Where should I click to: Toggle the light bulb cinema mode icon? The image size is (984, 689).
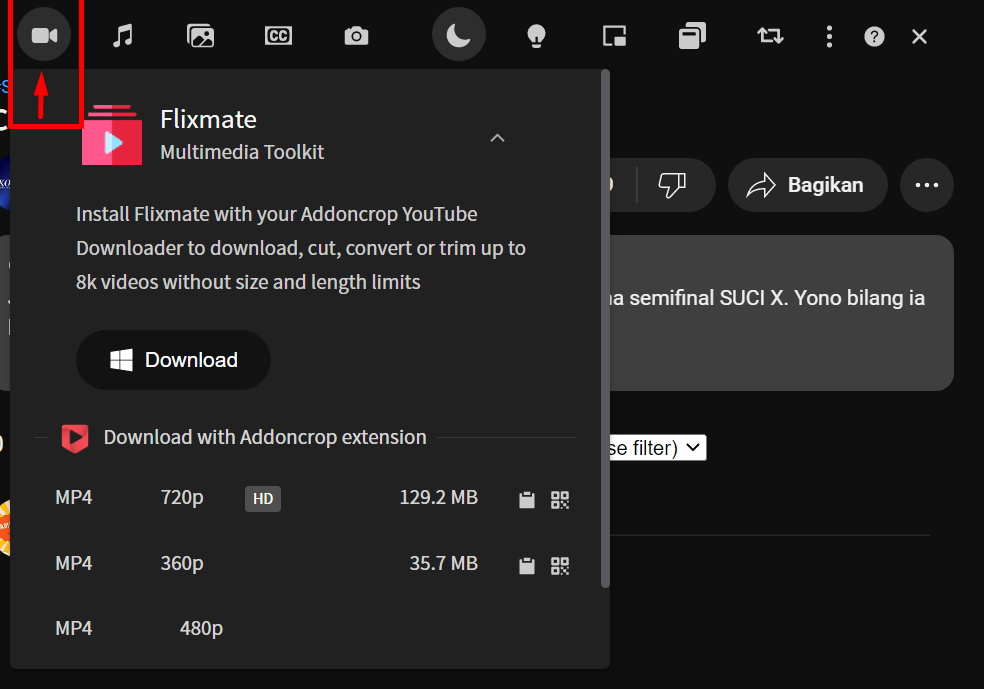[x=537, y=36]
